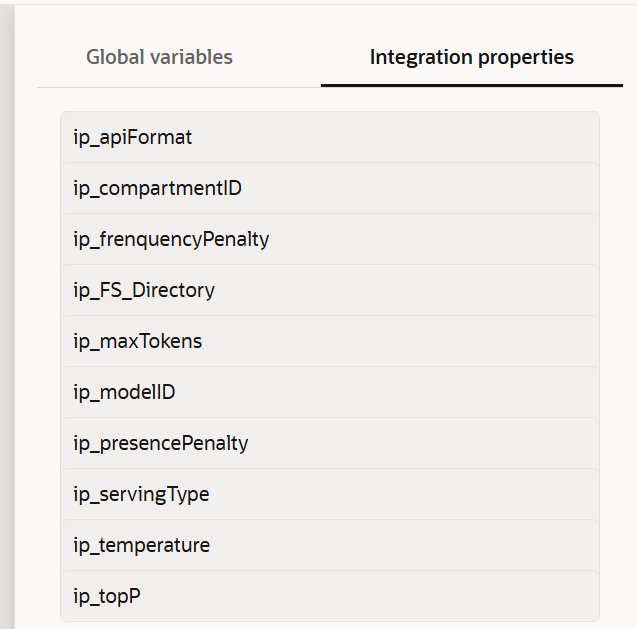Select the Integration properties tab
The height and width of the screenshot is (629, 637).
pyautogui.click(x=471, y=57)
